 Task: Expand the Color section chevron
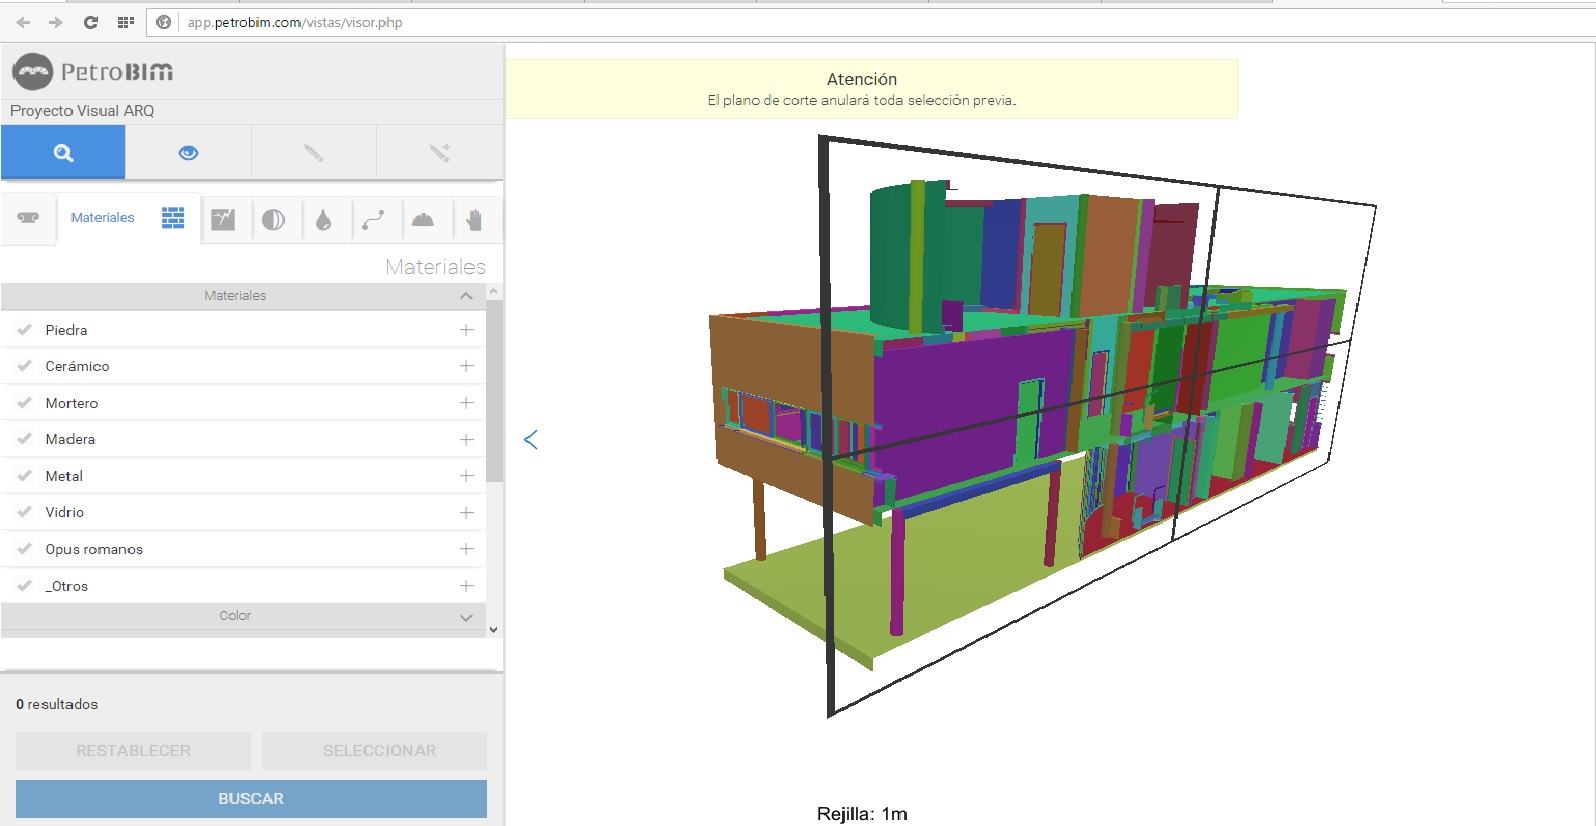pos(465,617)
